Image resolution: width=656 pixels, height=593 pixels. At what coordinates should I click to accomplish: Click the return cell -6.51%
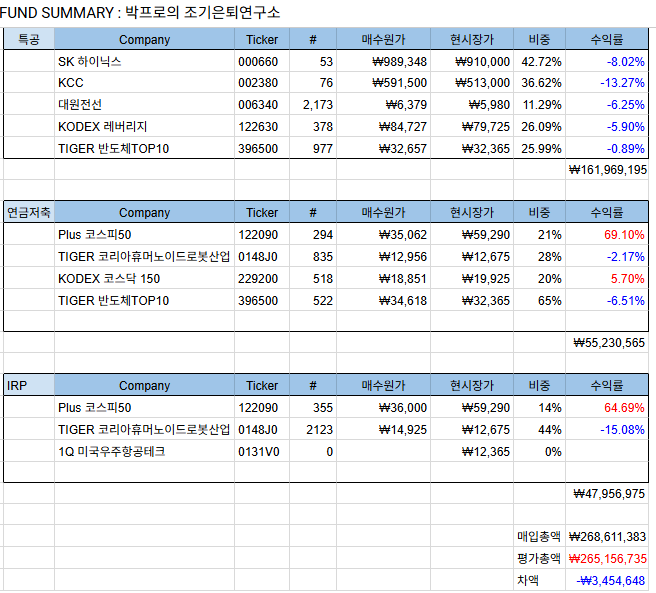click(x=607, y=300)
